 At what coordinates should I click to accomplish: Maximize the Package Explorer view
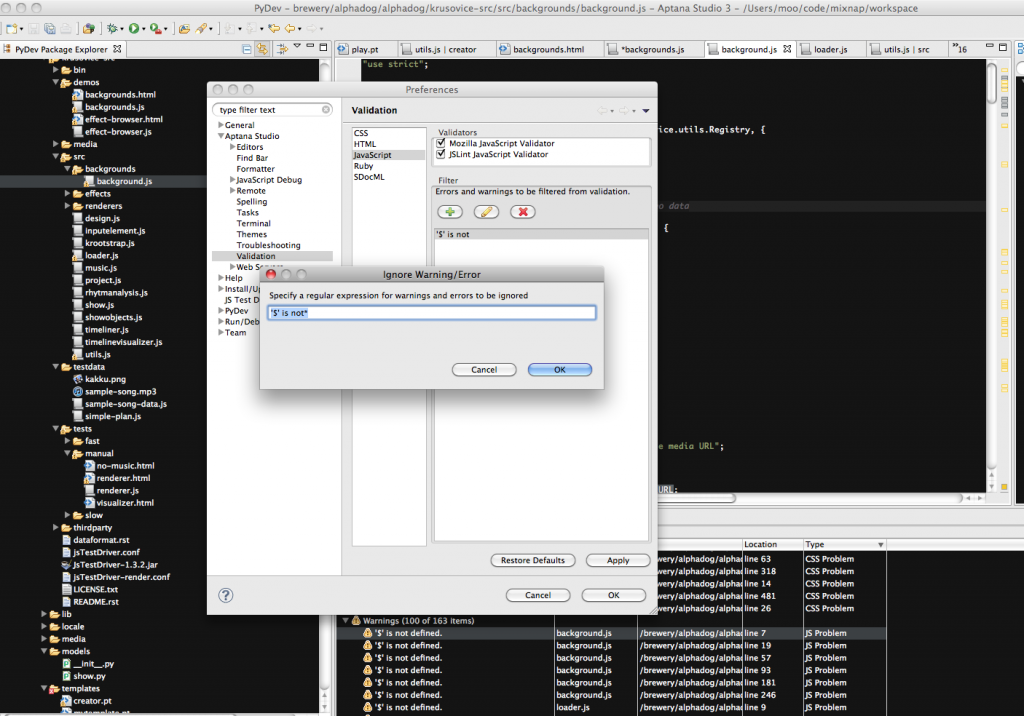pyautogui.click(x=323, y=47)
